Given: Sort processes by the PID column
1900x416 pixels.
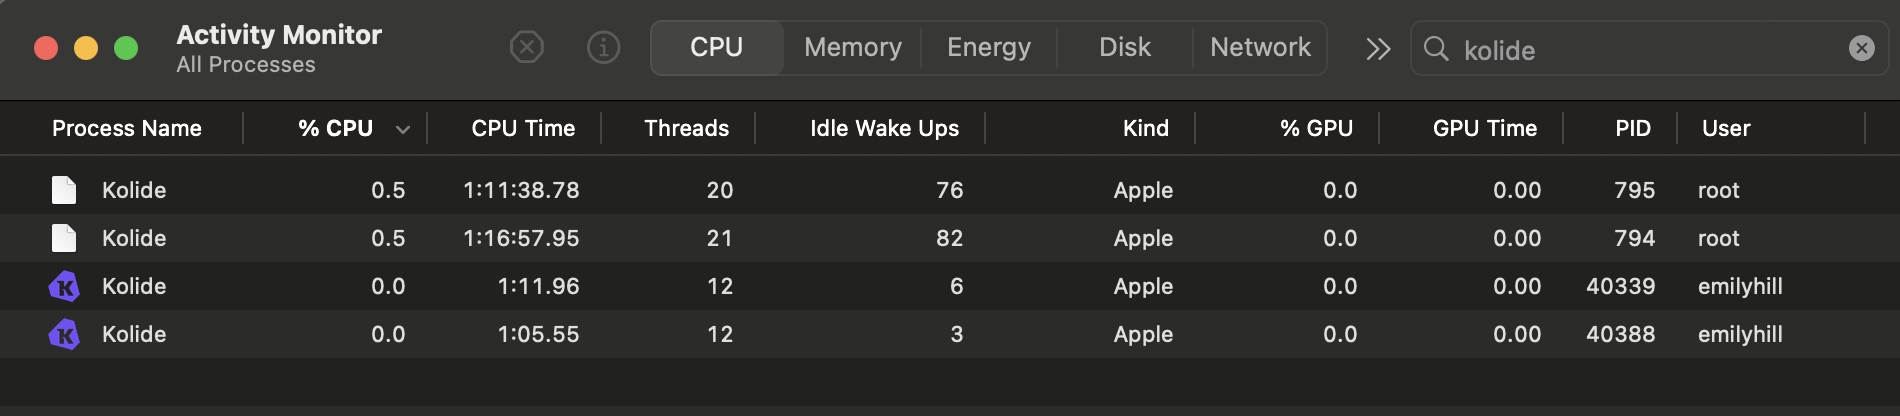Looking at the screenshot, I should click(x=1632, y=129).
